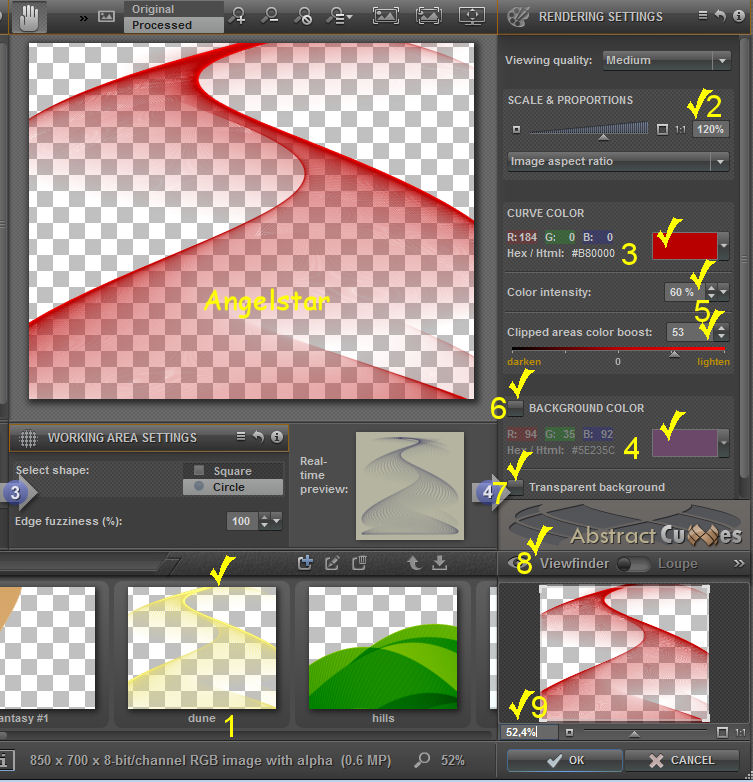Add new preset in preset toolbar

coord(306,563)
